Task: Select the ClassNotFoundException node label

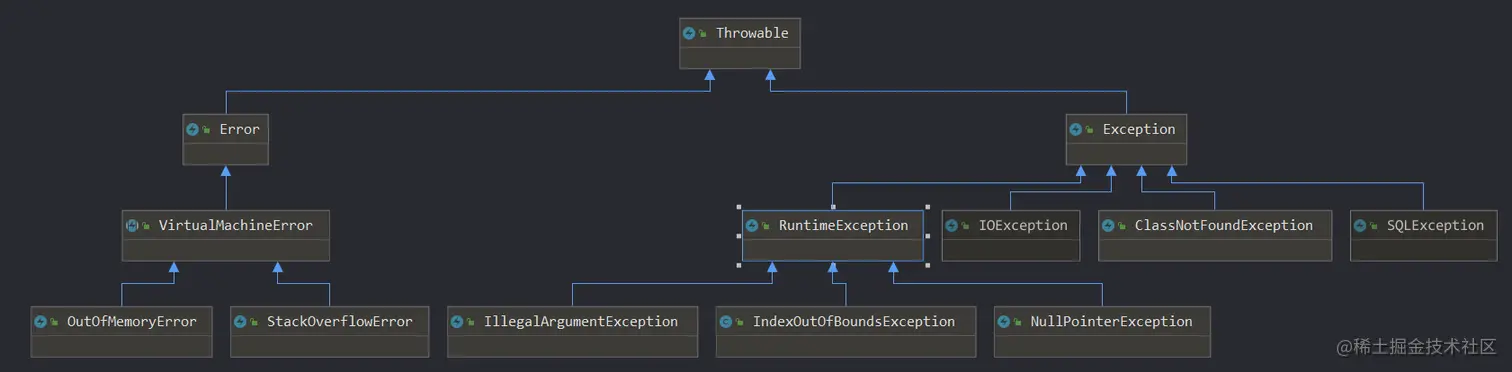Action: point(1223,225)
